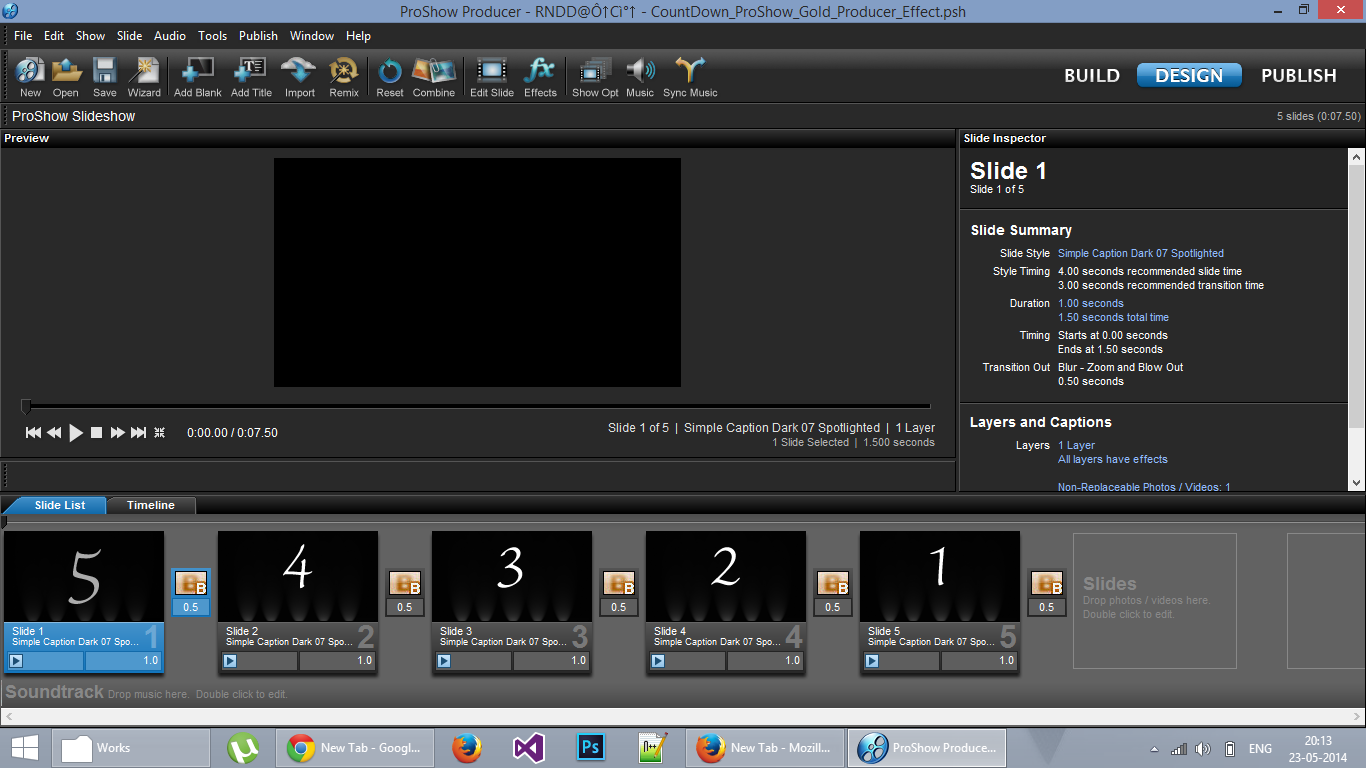1366x768 pixels.
Task: Click the rewind button in preview controls
Action: tap(54, 433)
